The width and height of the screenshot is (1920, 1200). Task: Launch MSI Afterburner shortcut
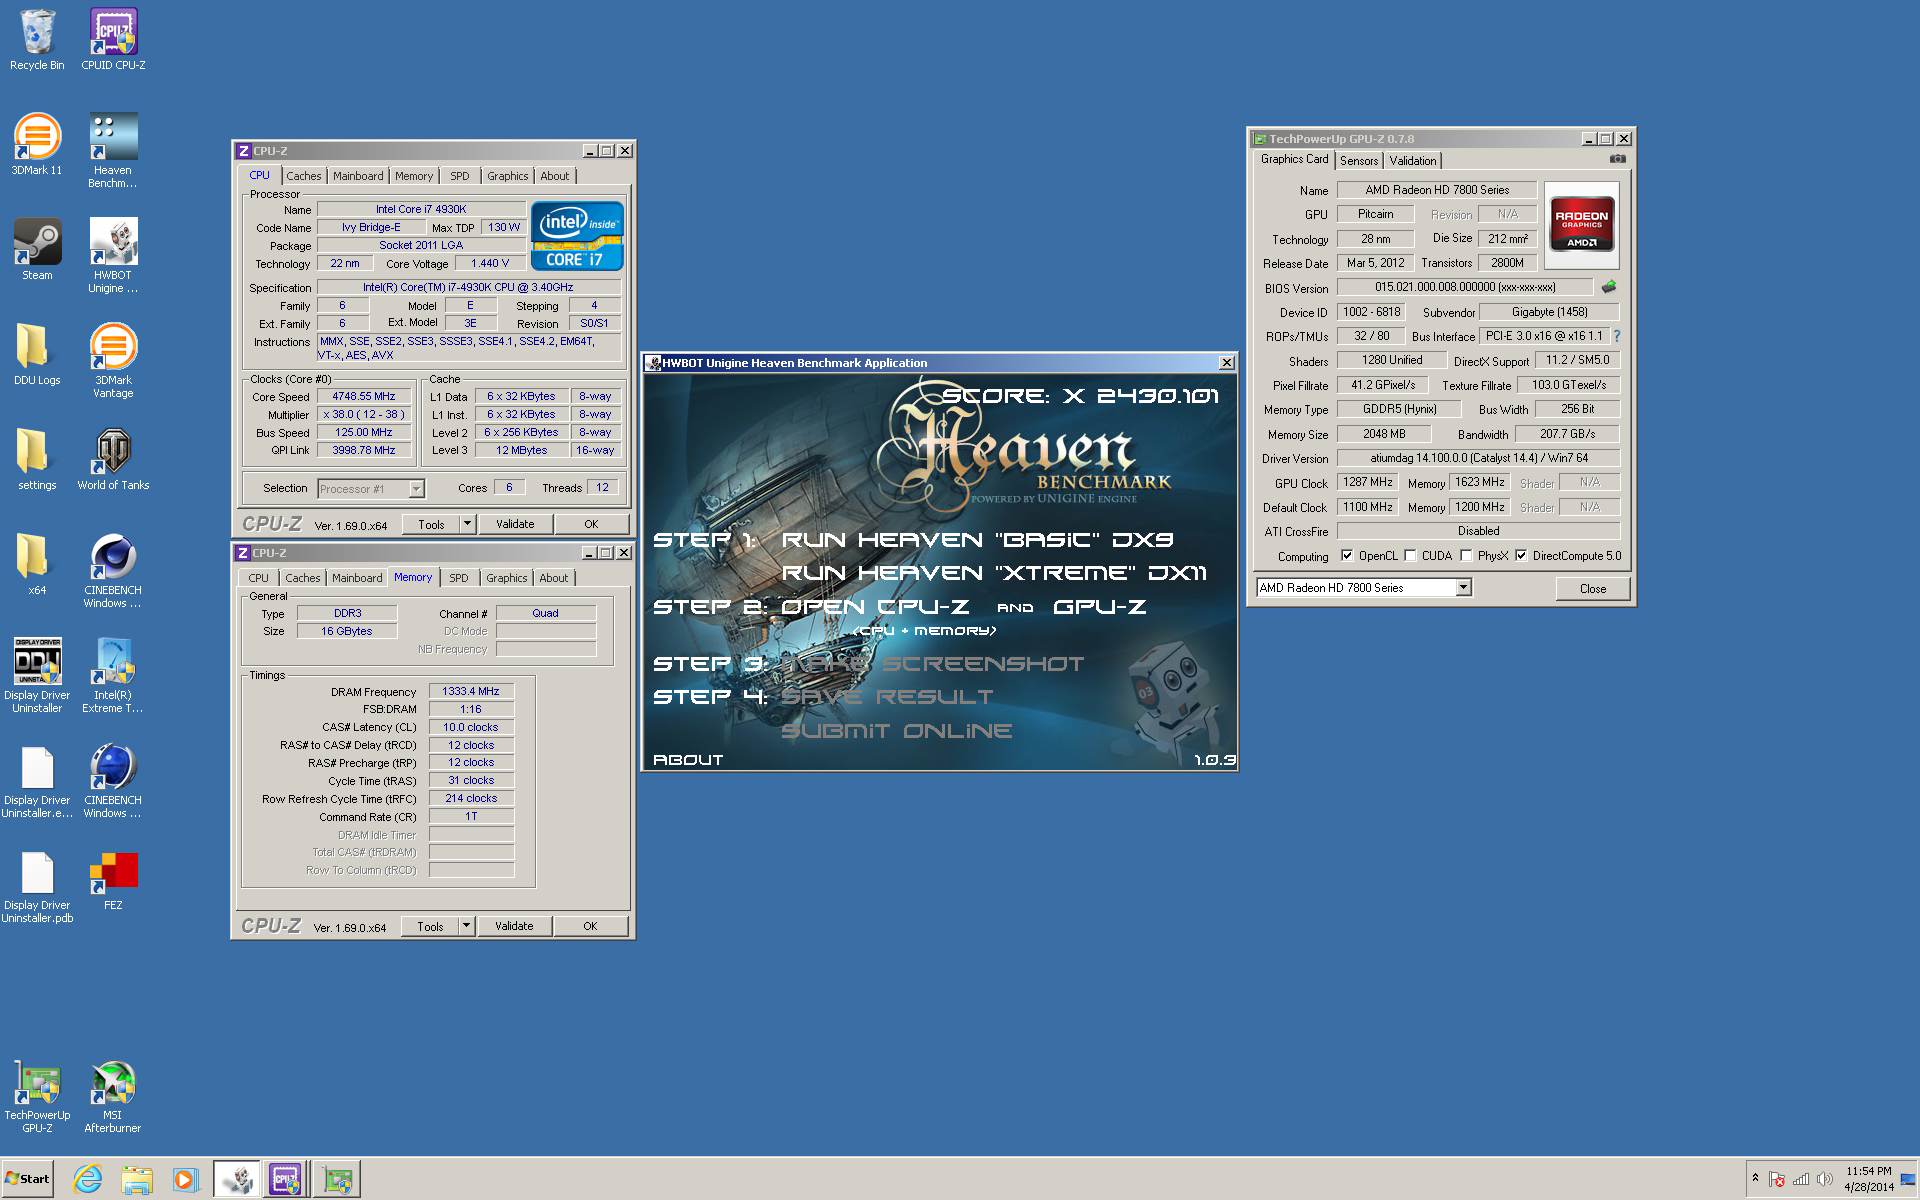click(x=113, y=1097)
